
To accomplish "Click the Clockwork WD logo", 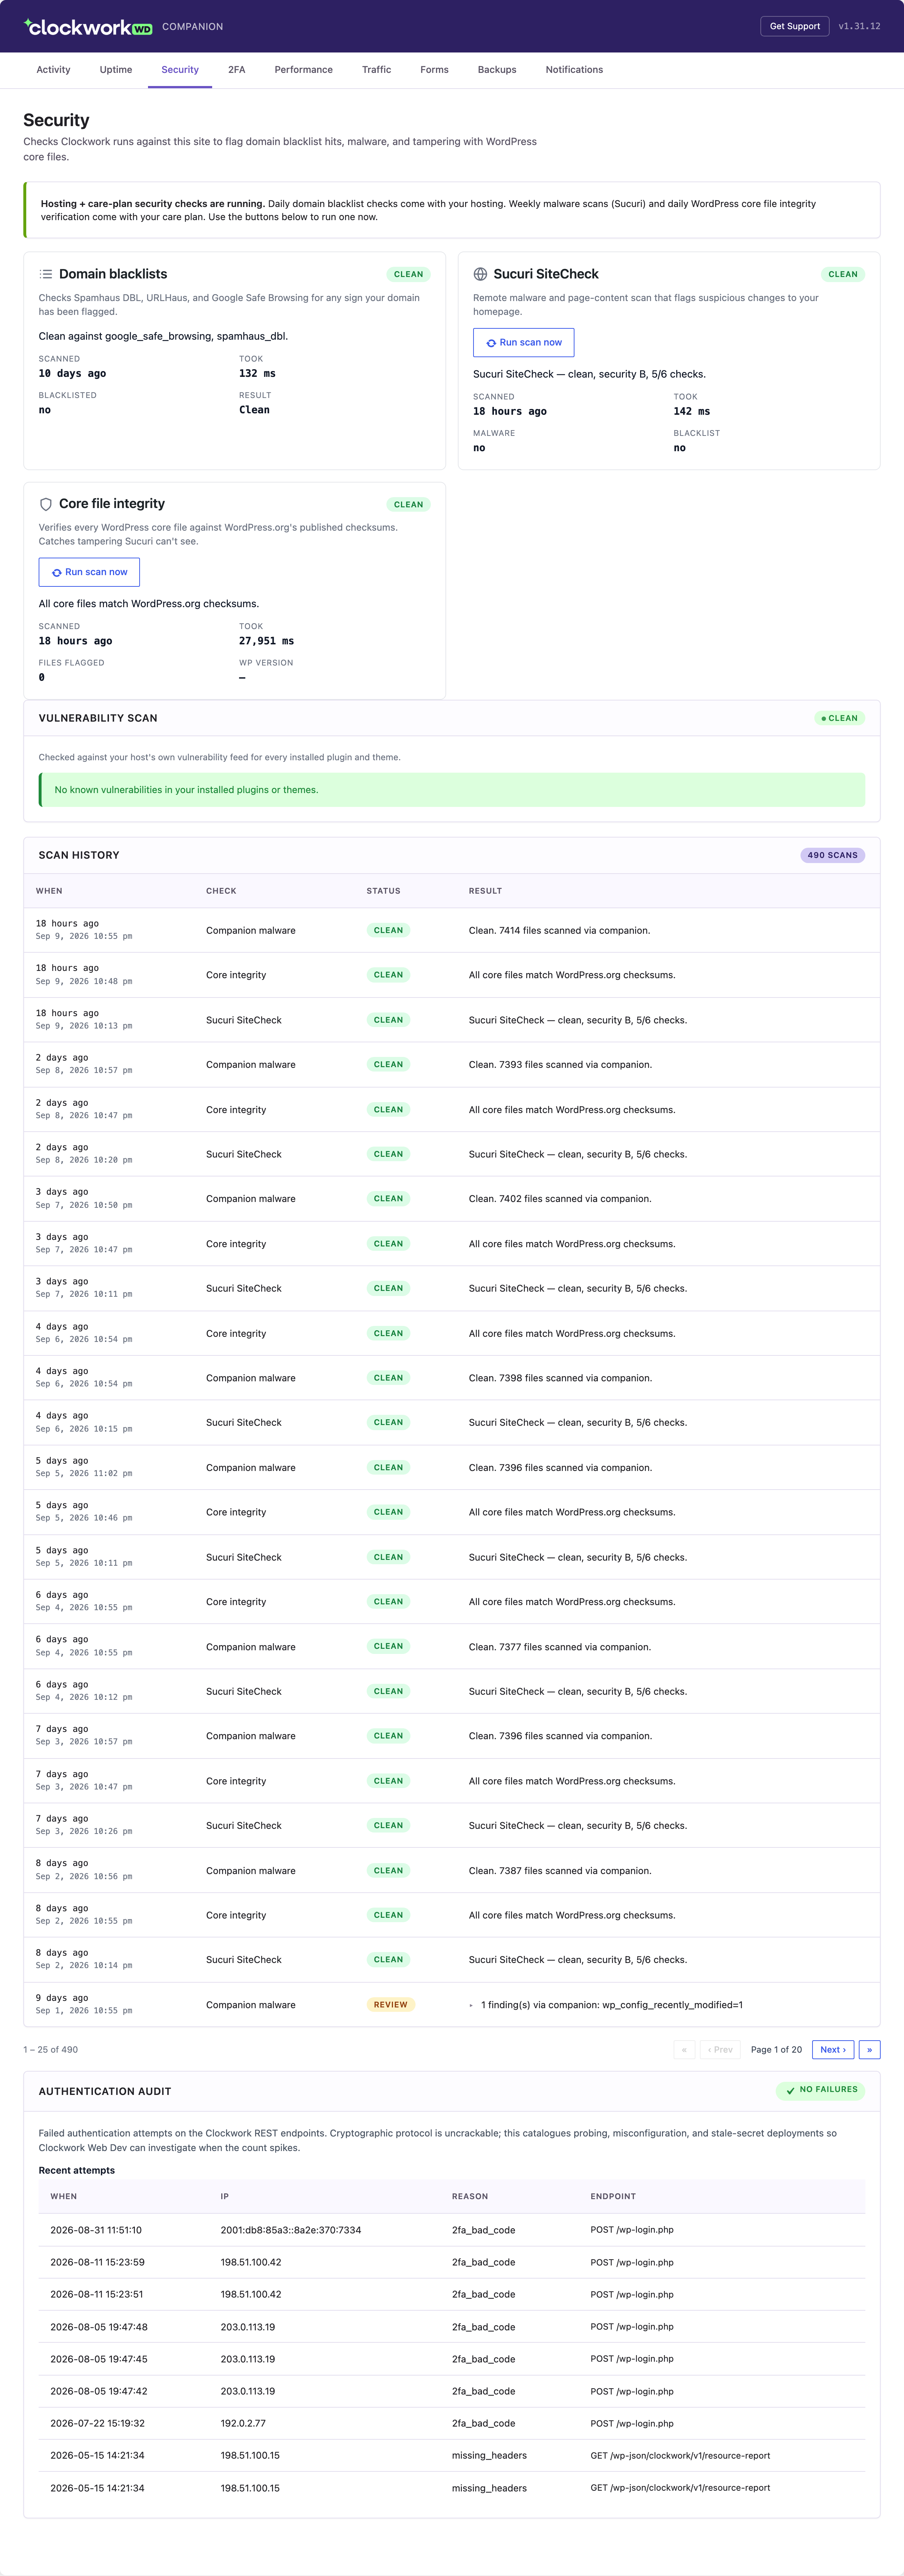I will 88,27.
